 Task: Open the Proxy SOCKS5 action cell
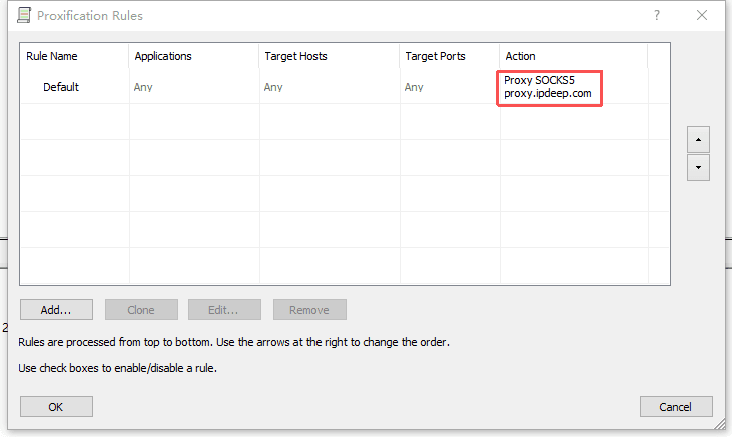(549, 87)
